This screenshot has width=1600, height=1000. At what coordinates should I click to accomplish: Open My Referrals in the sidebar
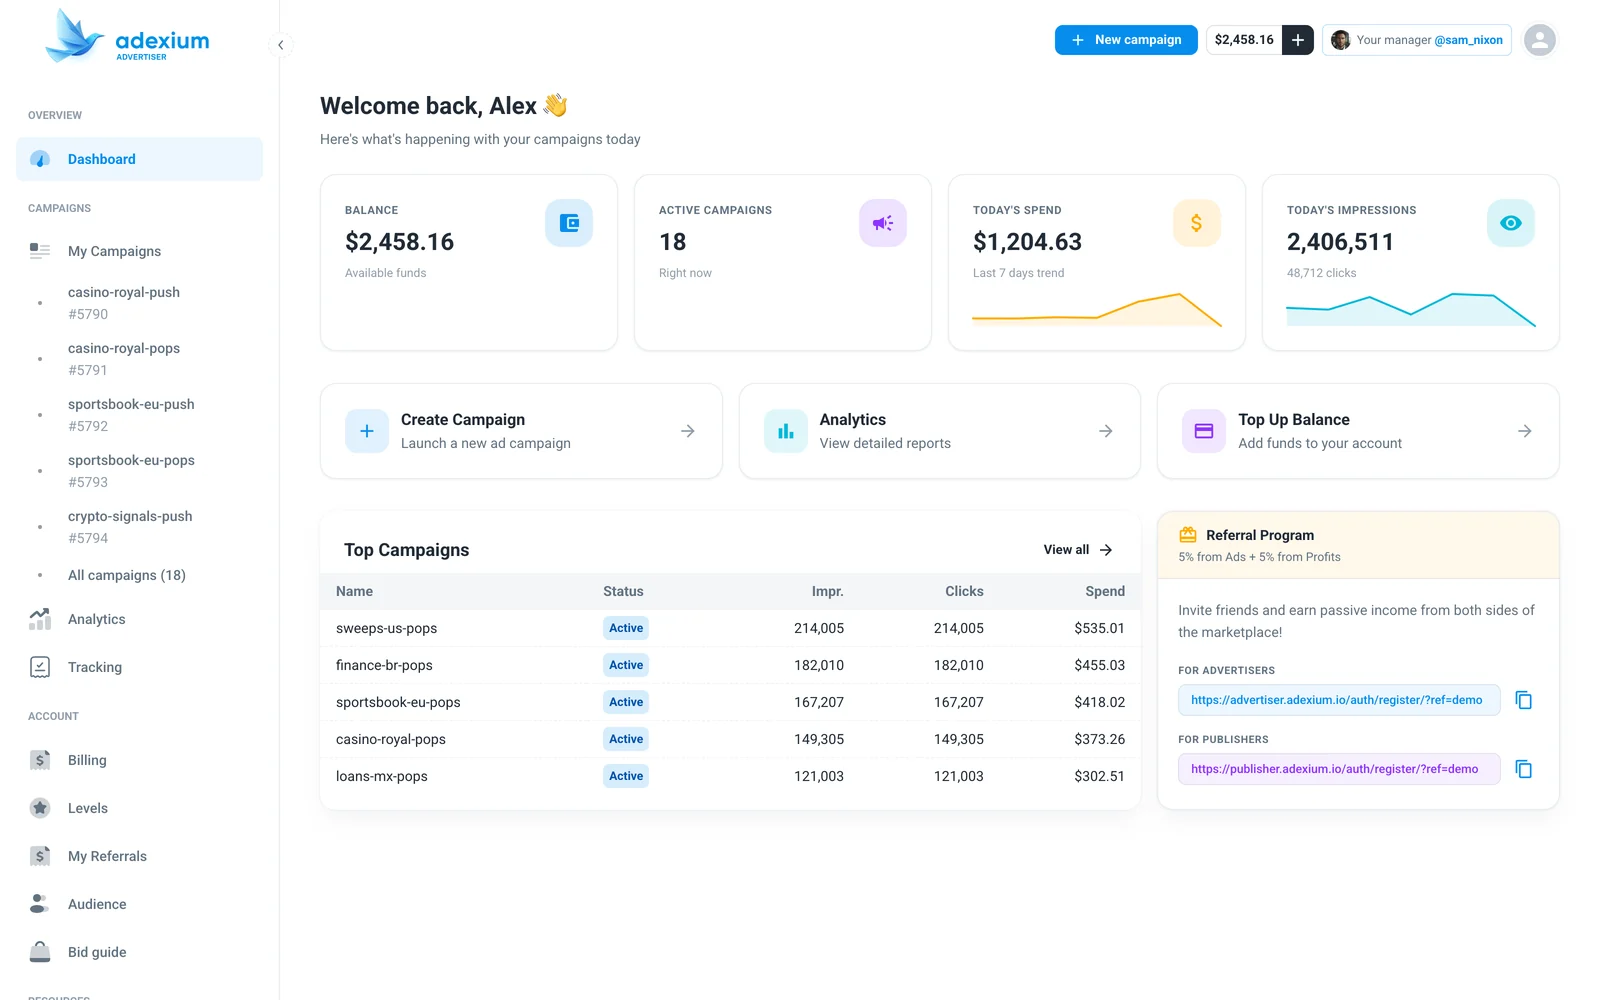tap(139, 856)
